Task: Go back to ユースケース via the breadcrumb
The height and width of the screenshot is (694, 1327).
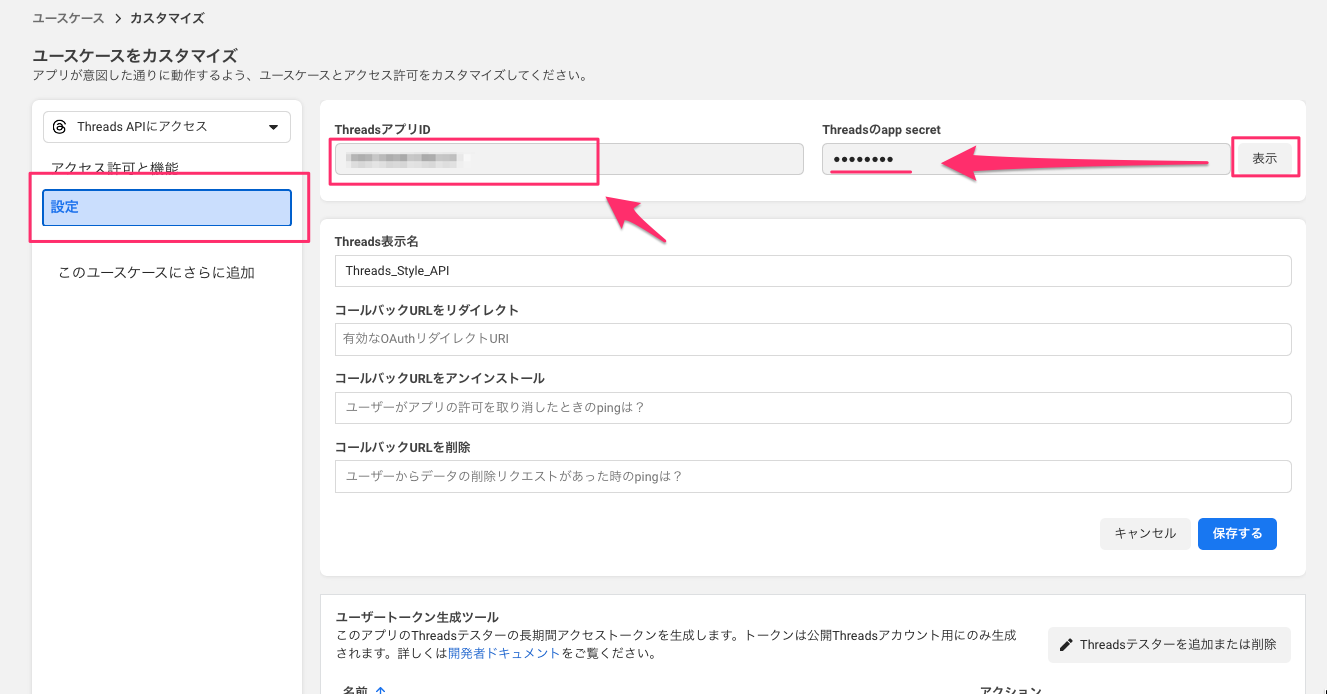Action: pyautogui.click(x=68, y=19)
